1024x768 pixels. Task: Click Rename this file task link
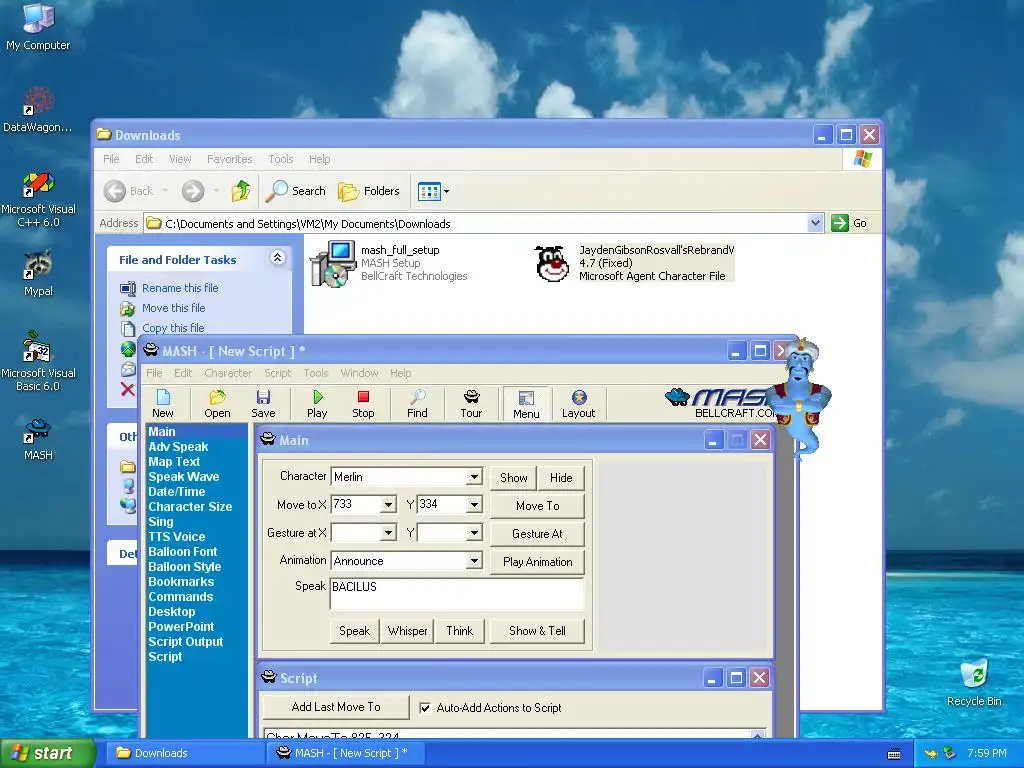click(180, 288)
